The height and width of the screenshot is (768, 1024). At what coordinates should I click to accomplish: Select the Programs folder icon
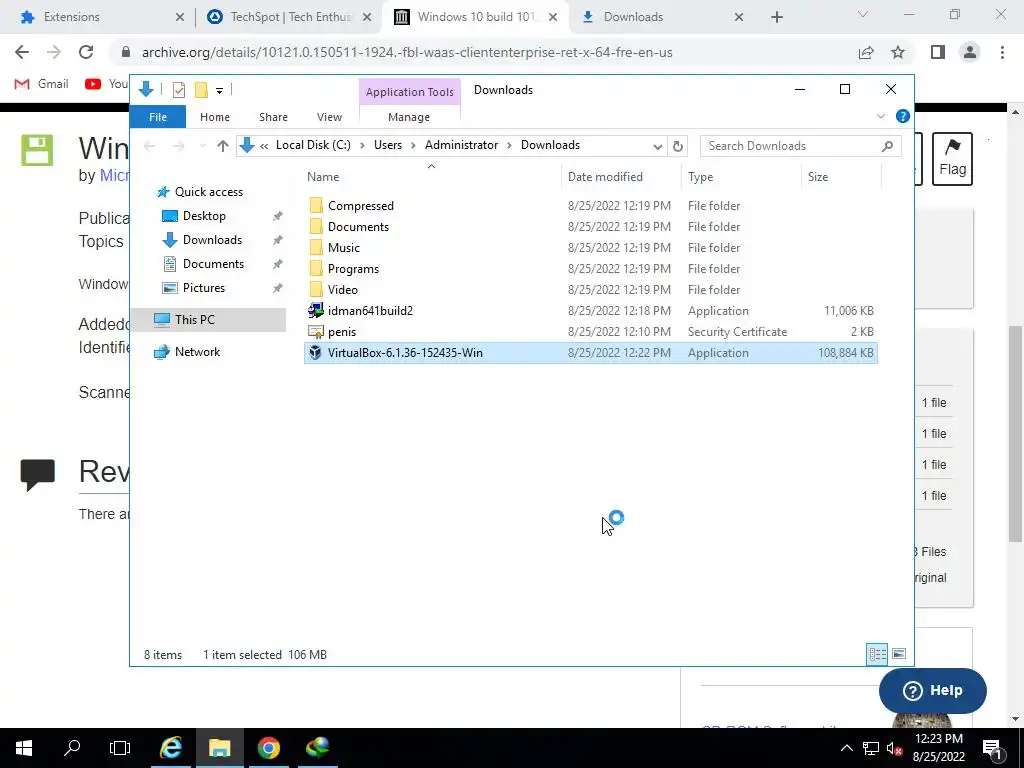pos(316,268)
